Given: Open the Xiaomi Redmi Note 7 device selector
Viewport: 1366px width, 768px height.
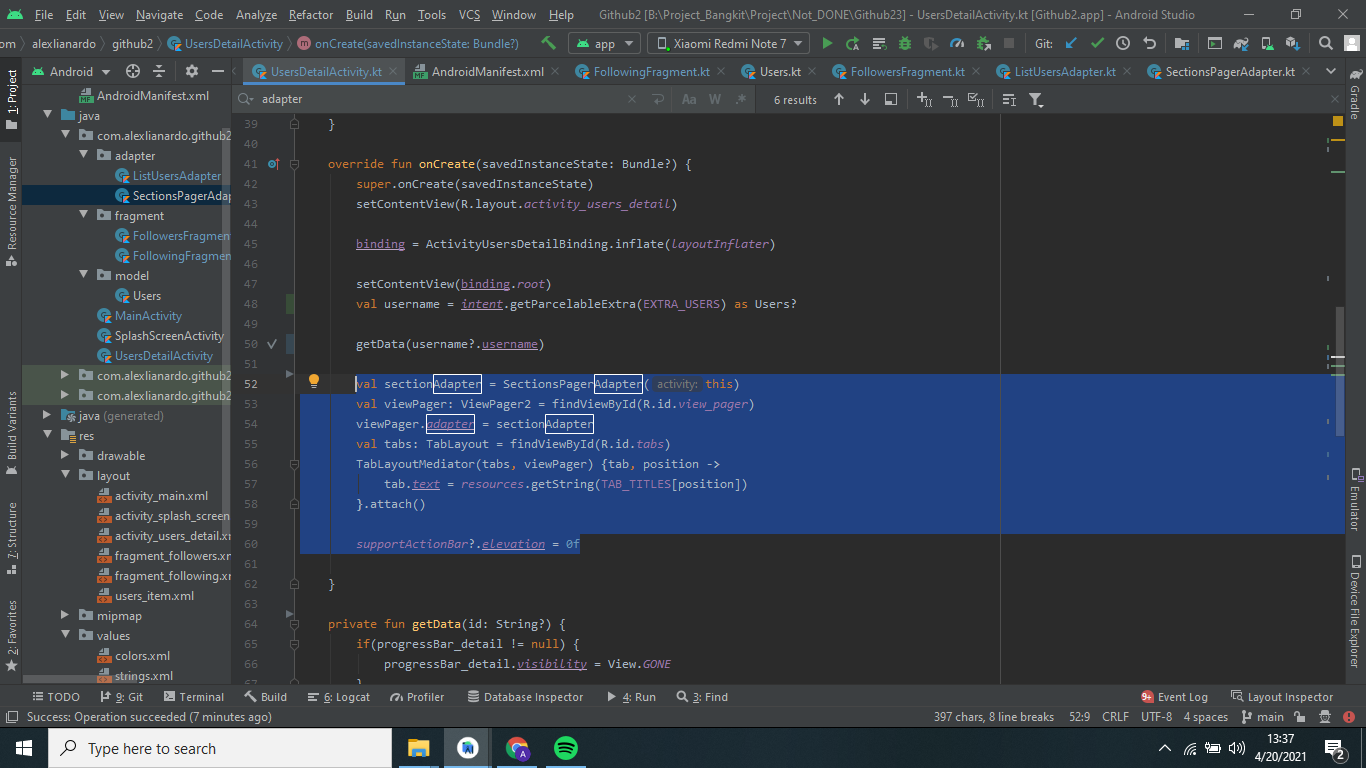Looking at the screenshot, I should (x=727, y=44).
